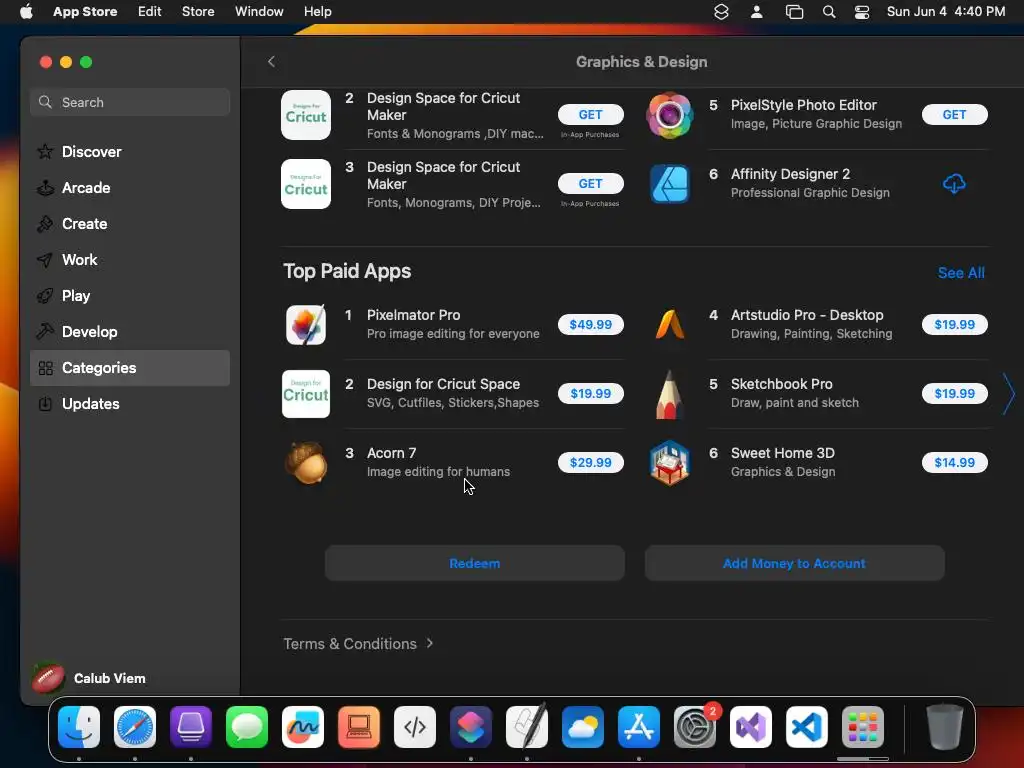Open Sketchbook Pro pencil icon
This screenshot has width=1024, height=768.
pyautogui.click(x=669, y=394)
